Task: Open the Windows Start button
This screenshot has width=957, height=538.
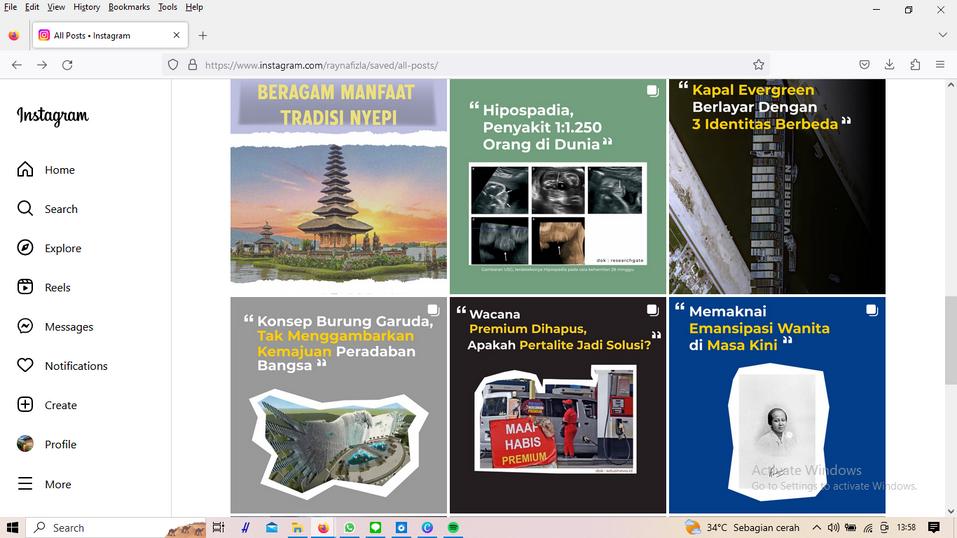Action: 12,528
